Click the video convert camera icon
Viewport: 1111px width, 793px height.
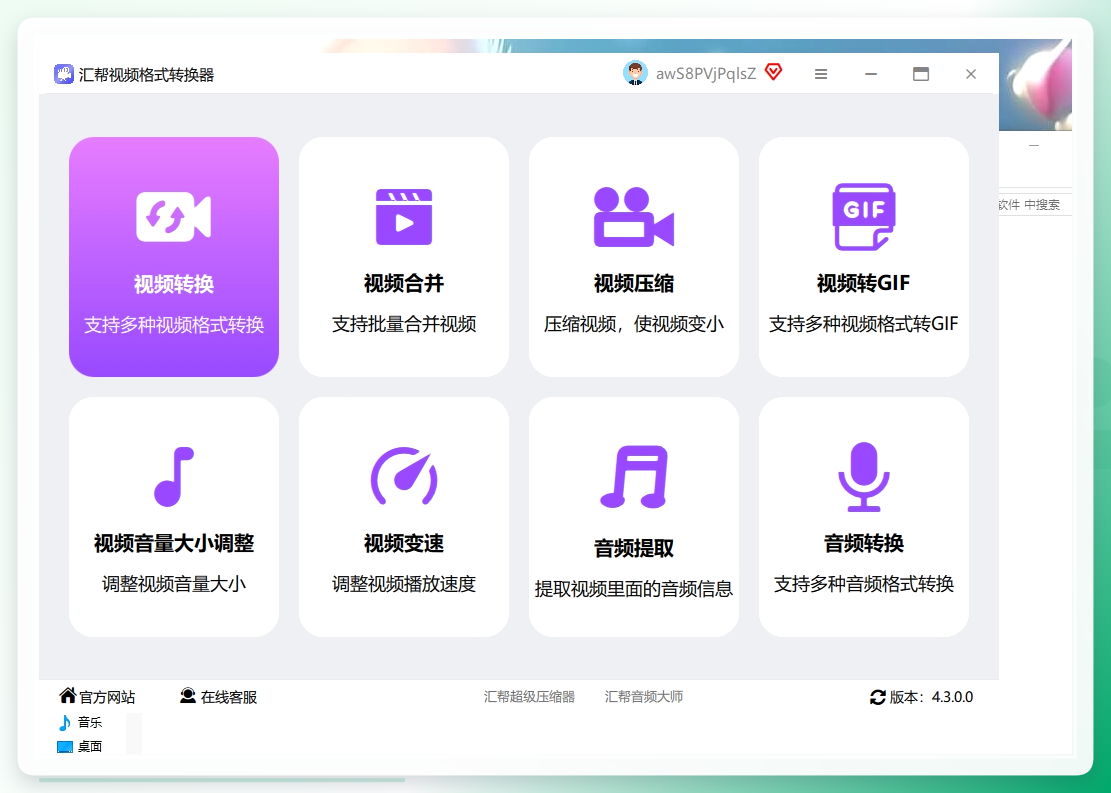click(x=174, y=217)
